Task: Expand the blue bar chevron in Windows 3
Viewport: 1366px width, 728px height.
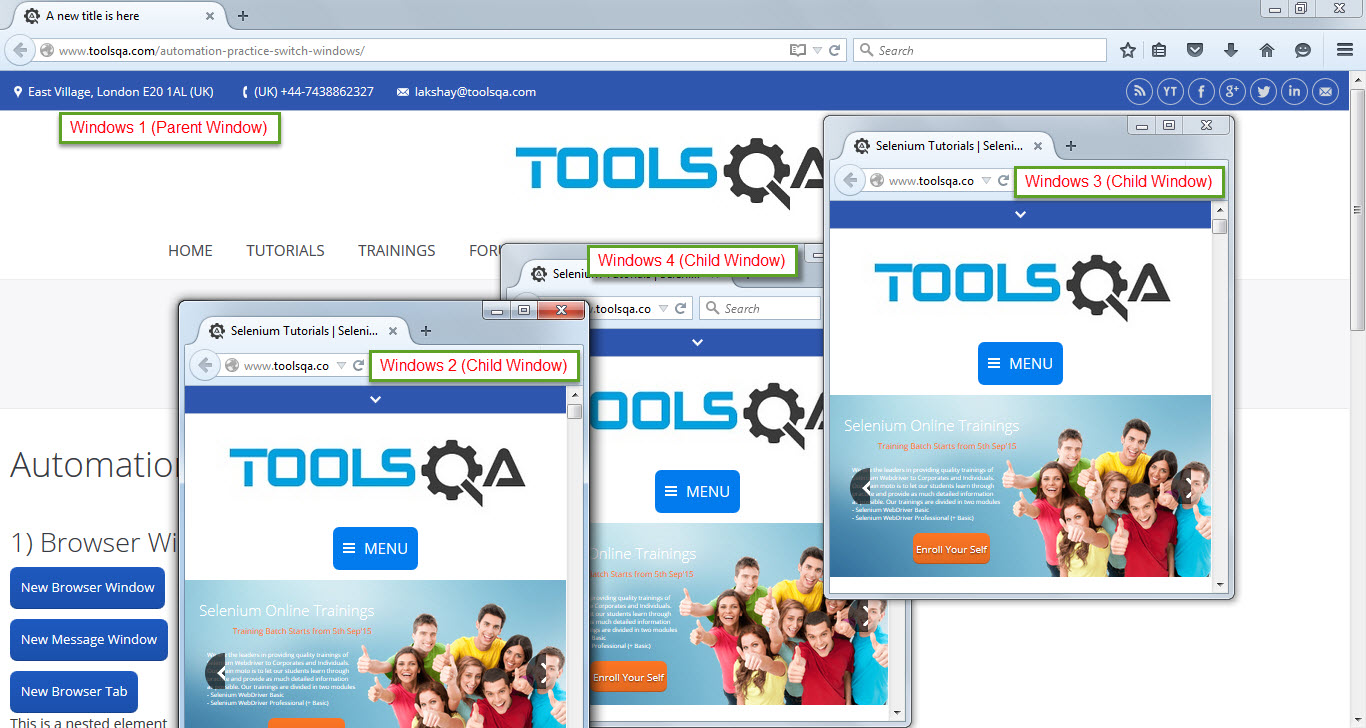Action: click(x=1020, y=214)
